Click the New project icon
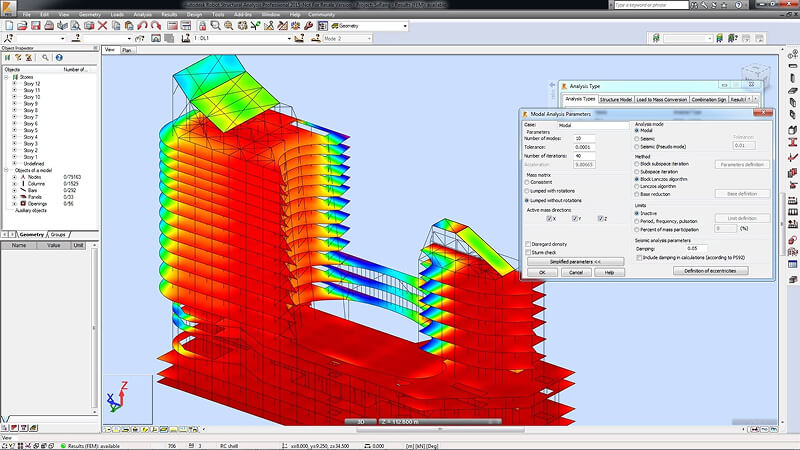 pos(9,26)
